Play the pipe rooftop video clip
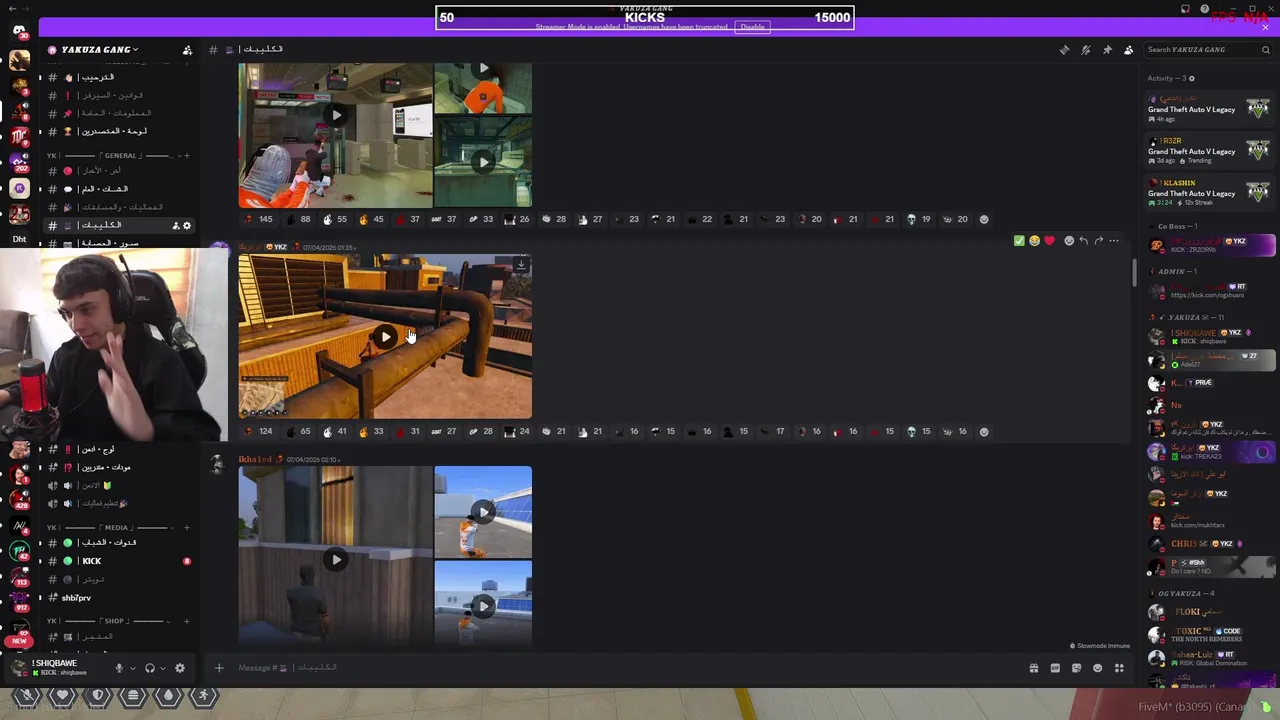The height and width of the screenshot is (720, 1280). pyautogui.click(x=385, y=337)
